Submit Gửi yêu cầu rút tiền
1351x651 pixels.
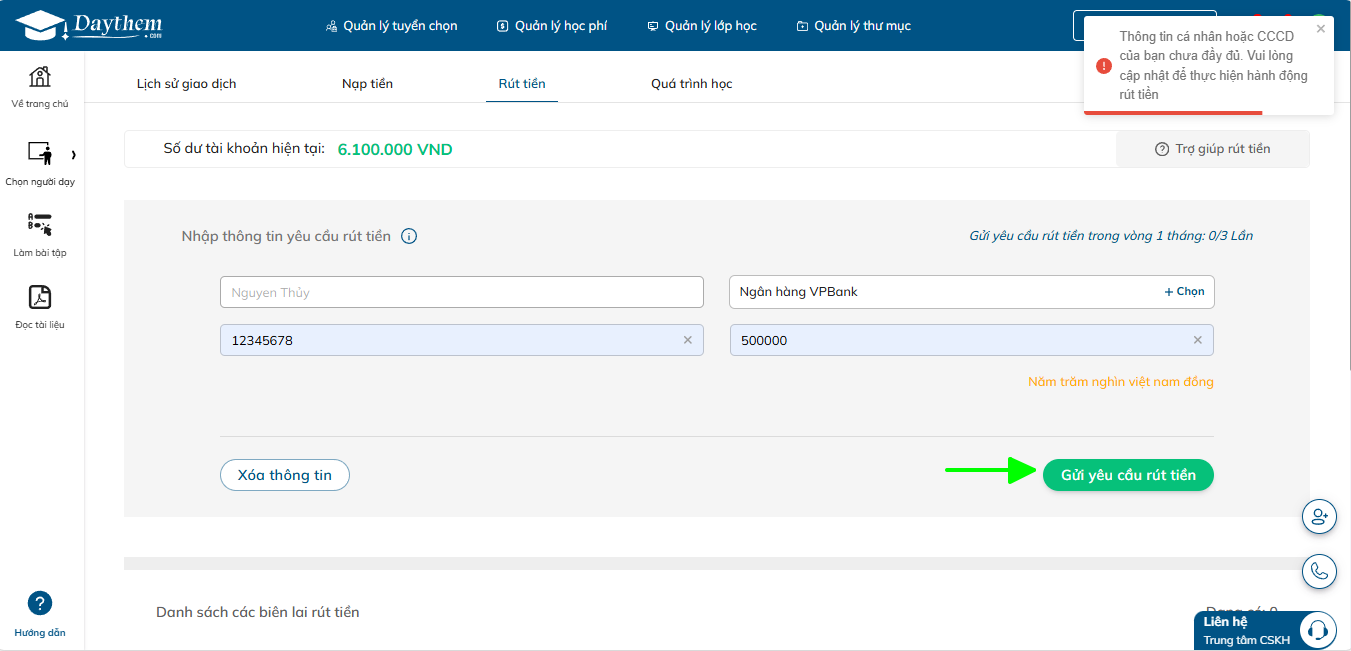point(1128,475)
